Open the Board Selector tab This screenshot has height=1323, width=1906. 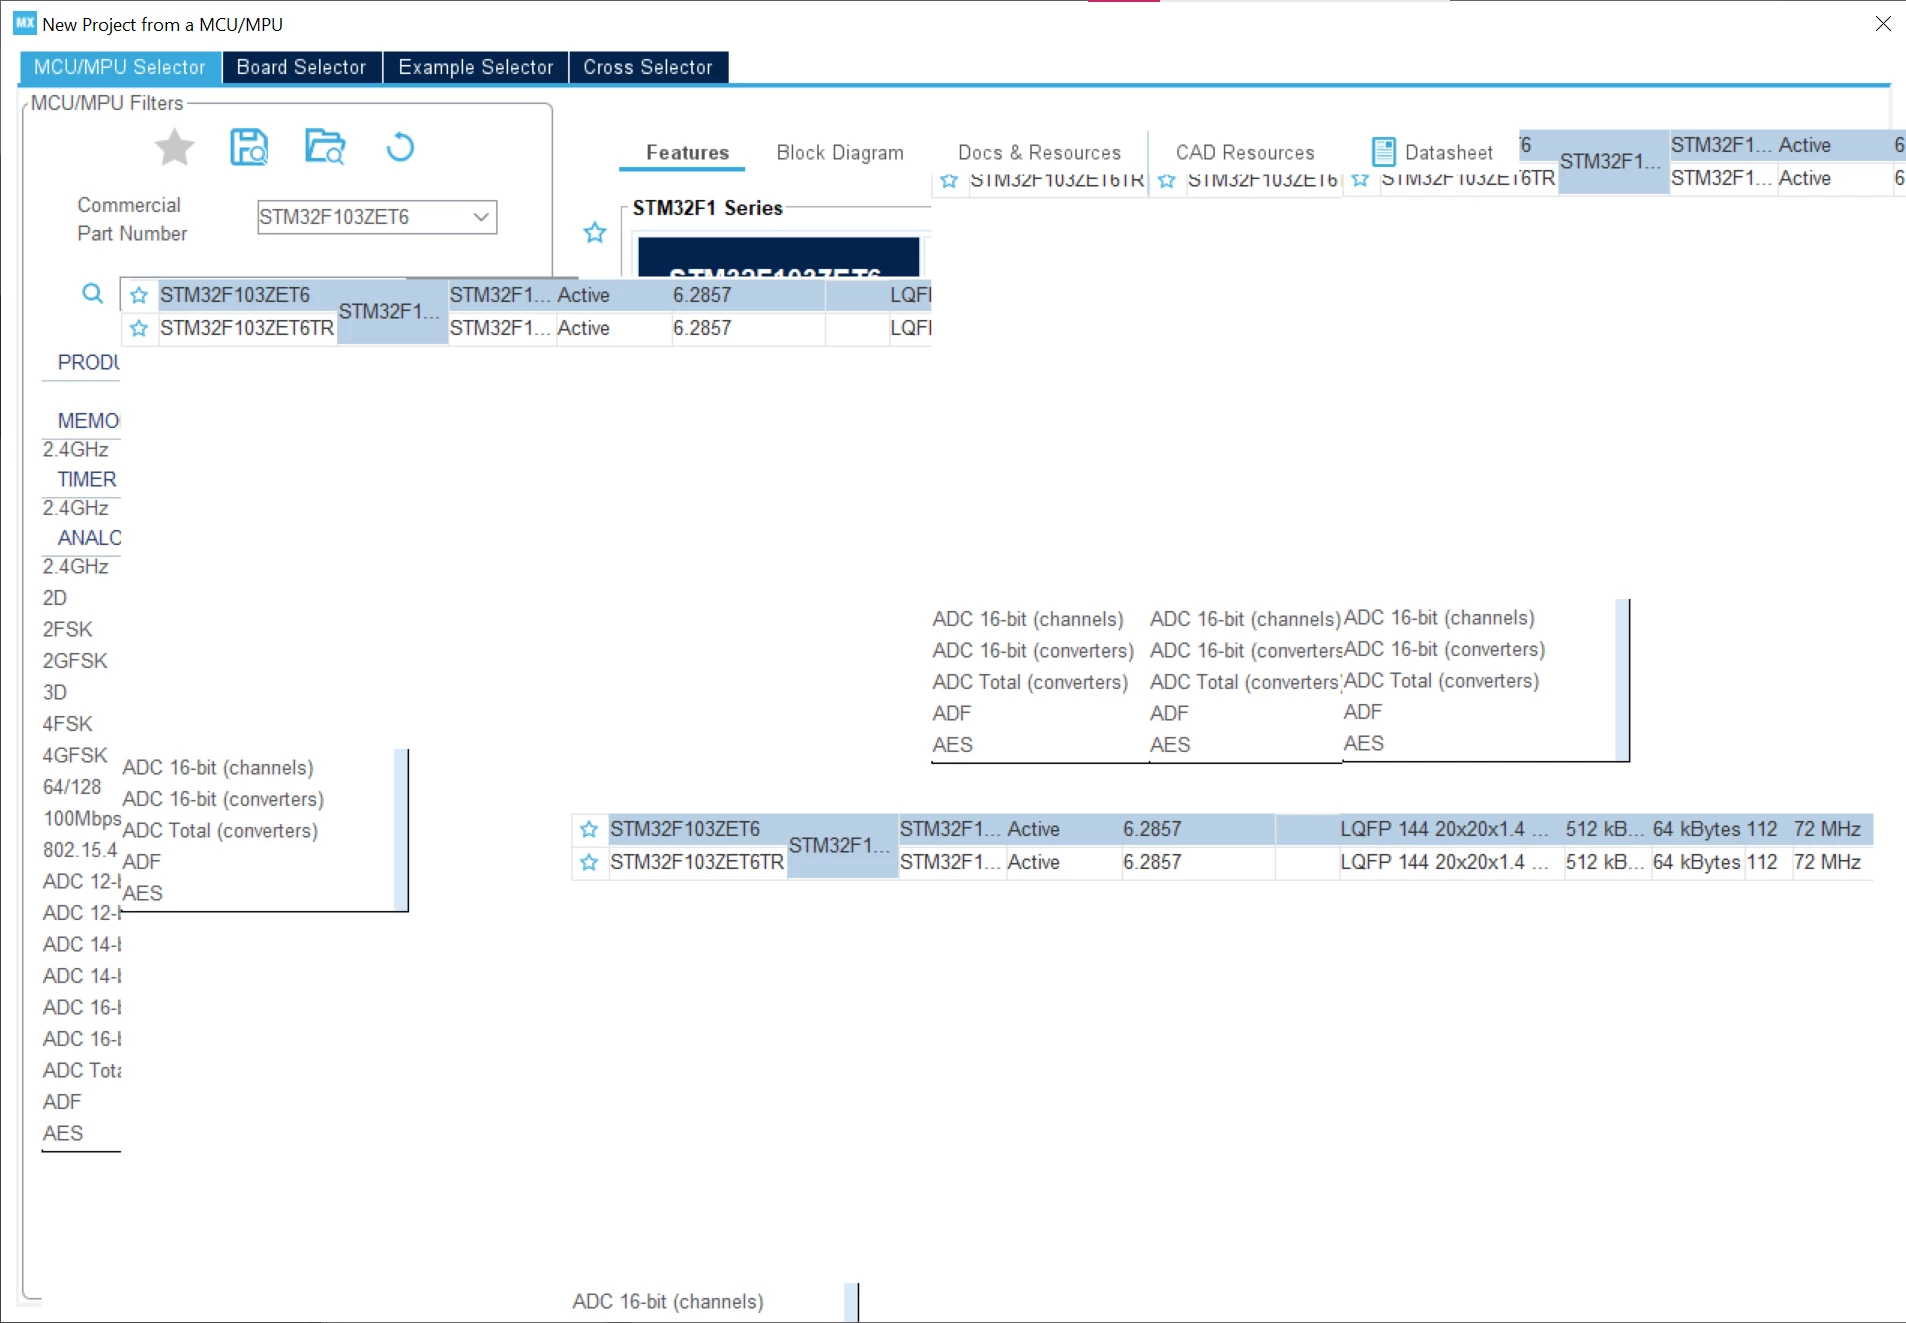tap(302, 67)
